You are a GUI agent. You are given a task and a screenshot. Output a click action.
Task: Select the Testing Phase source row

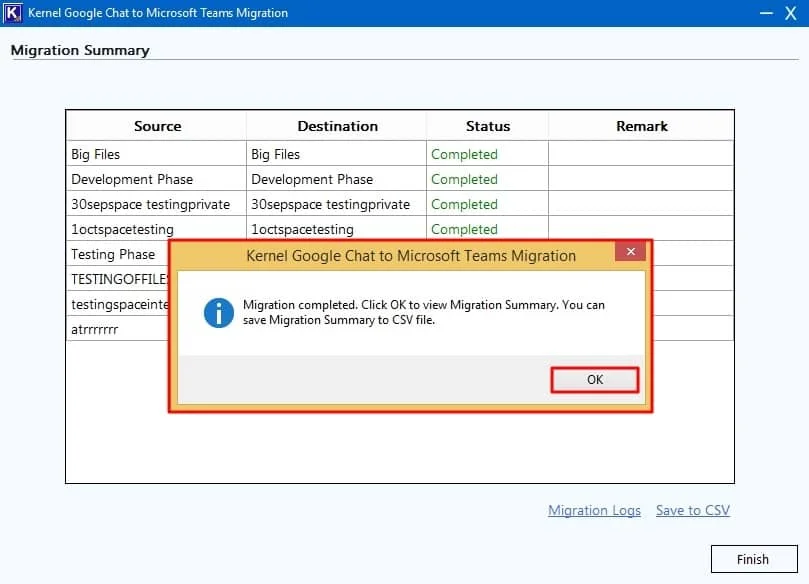[118, 254]
